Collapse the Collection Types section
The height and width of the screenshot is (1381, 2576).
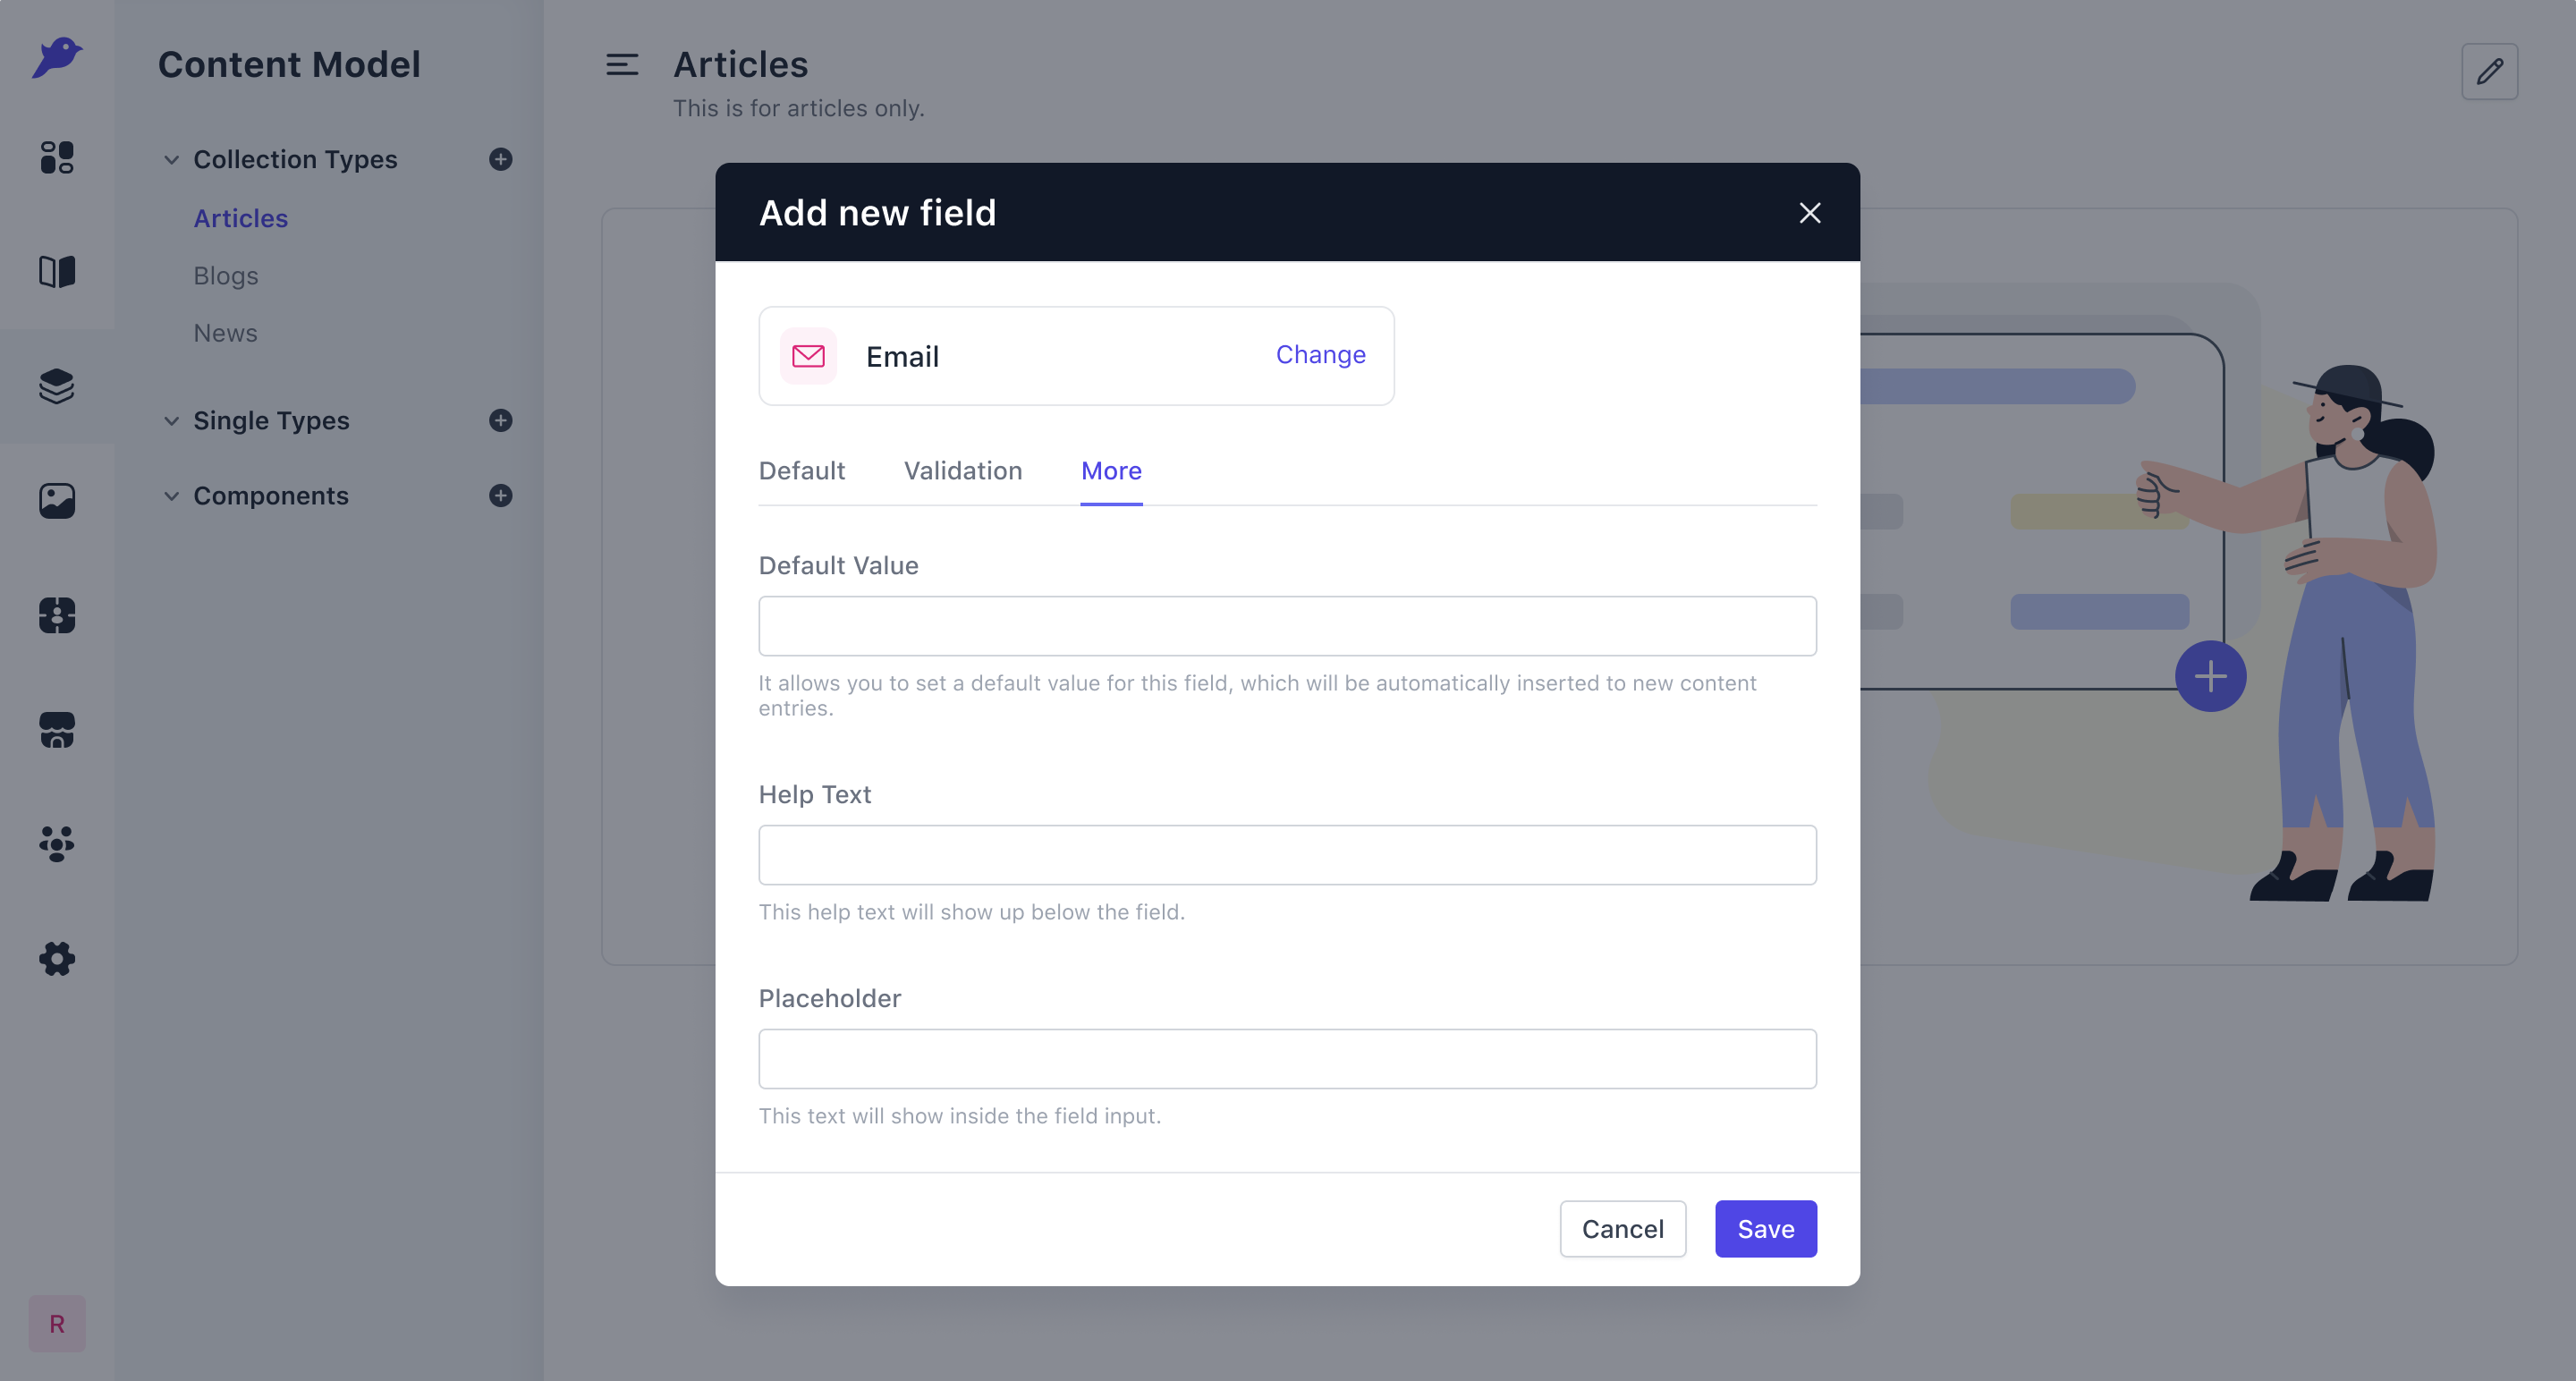(172, 159)
